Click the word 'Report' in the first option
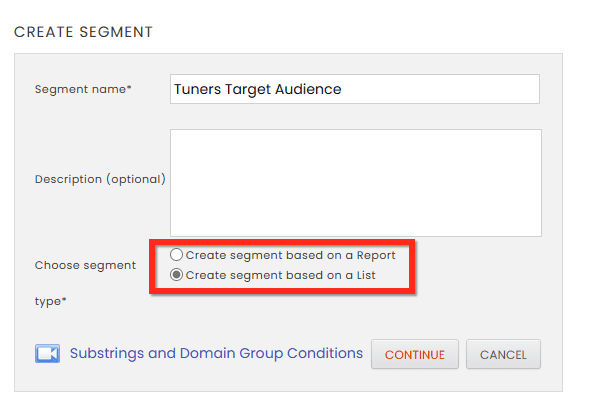The height and width of the screenshot is (418, 605). (373, 256)
